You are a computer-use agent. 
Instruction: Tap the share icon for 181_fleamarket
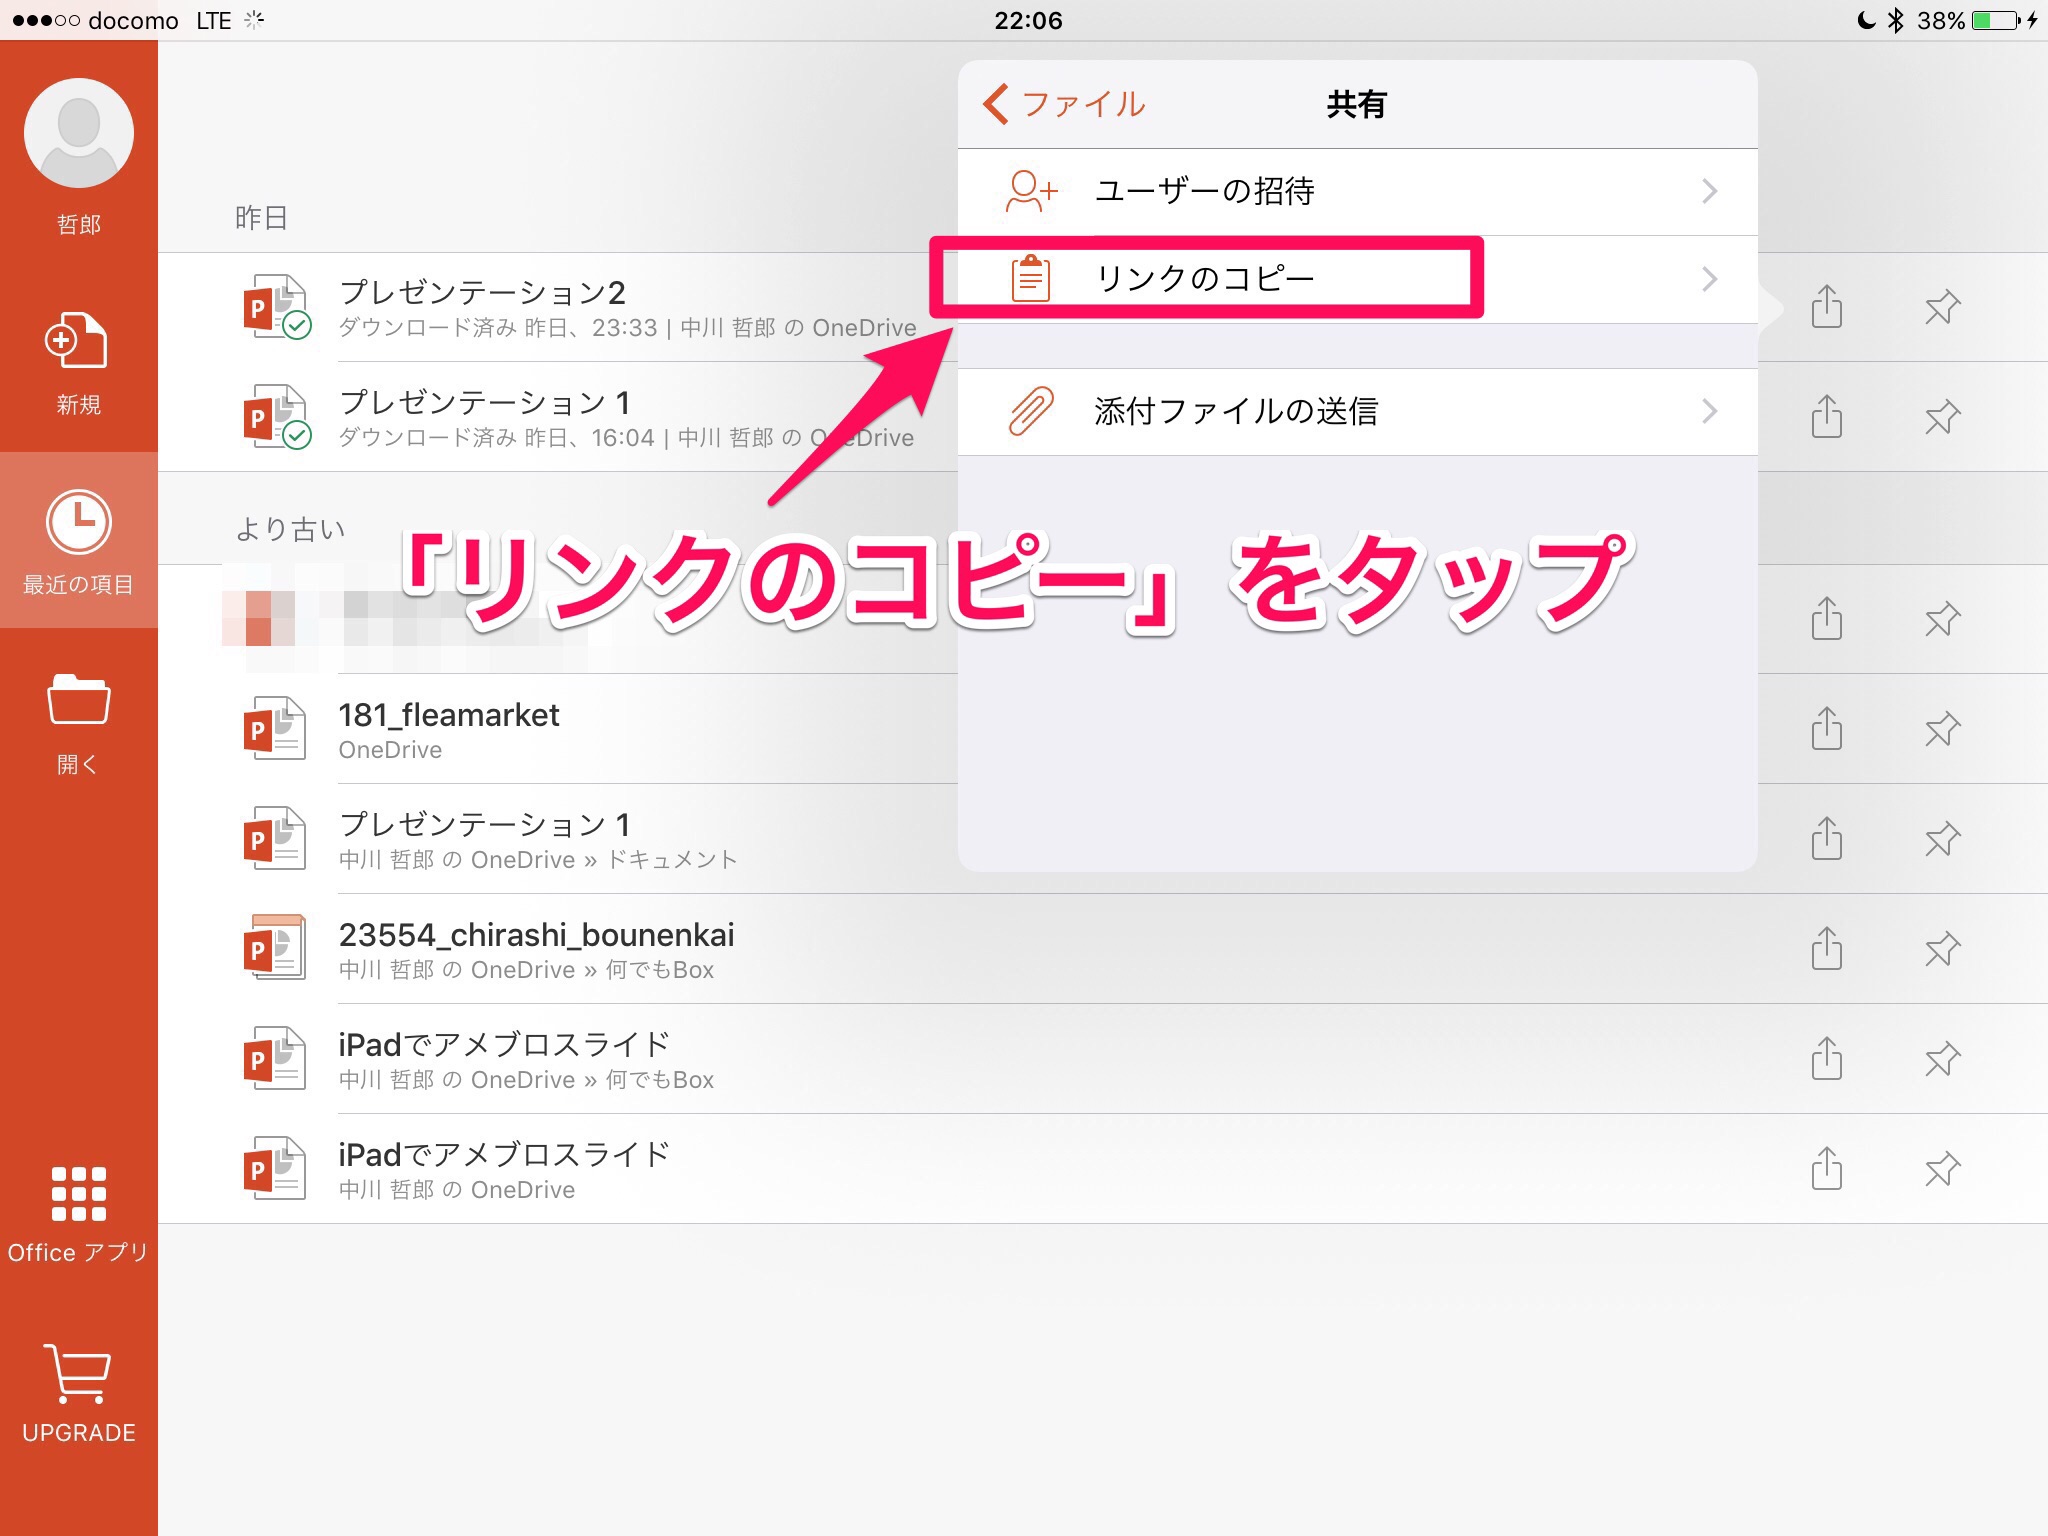[1826, 729]
